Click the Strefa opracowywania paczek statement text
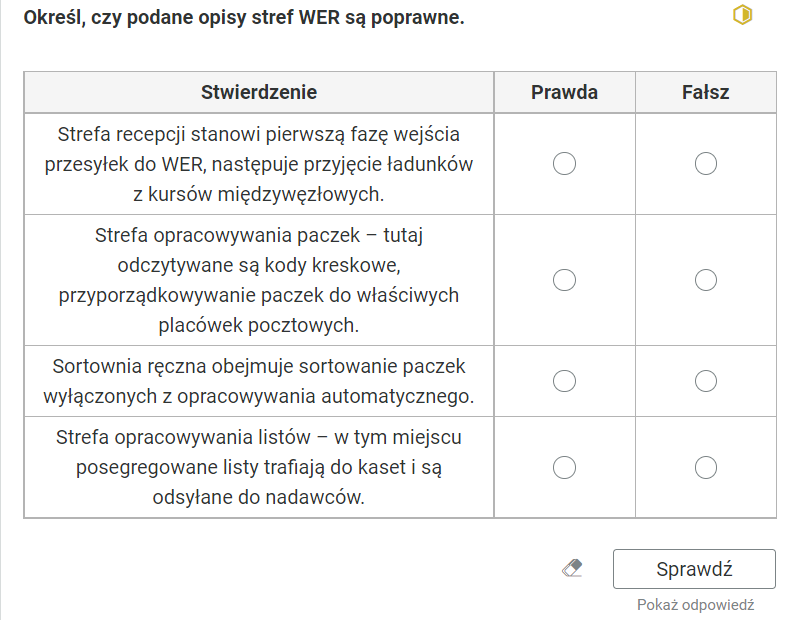 (x=259, y=280)
